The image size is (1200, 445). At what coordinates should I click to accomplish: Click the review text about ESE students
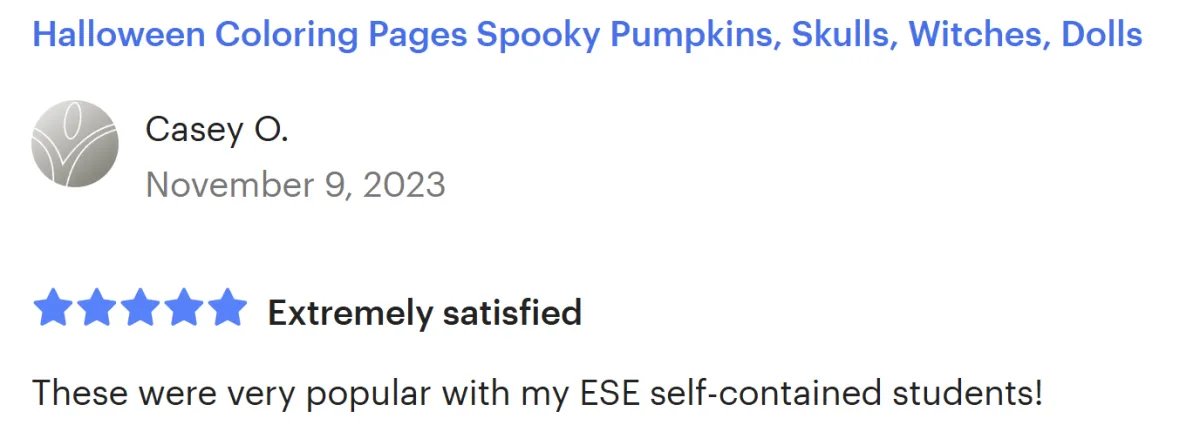537,392
